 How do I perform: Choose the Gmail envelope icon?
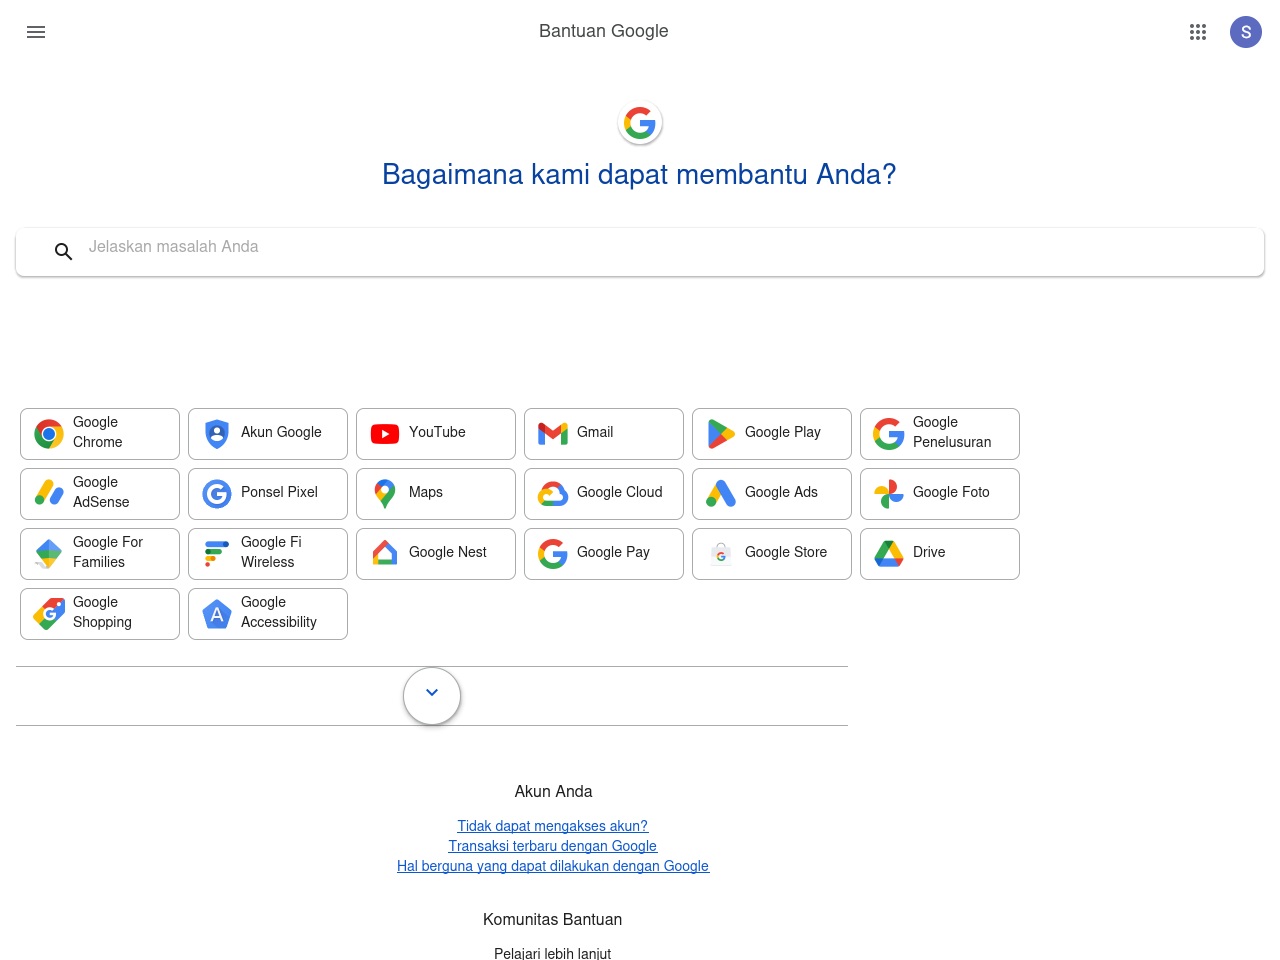553,434
